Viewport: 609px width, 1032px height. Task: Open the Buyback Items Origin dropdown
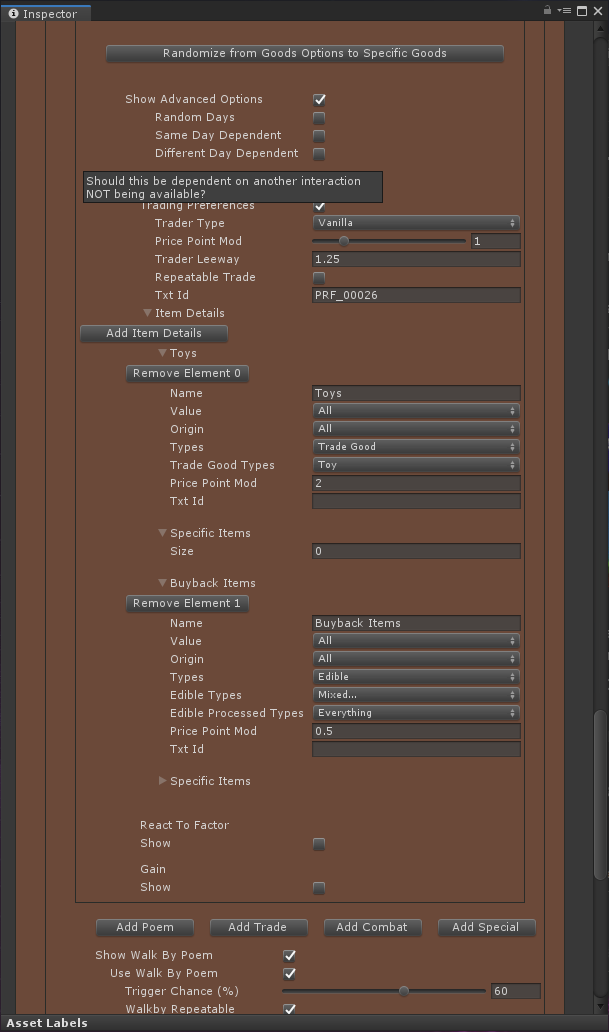[x=416, y=659]
